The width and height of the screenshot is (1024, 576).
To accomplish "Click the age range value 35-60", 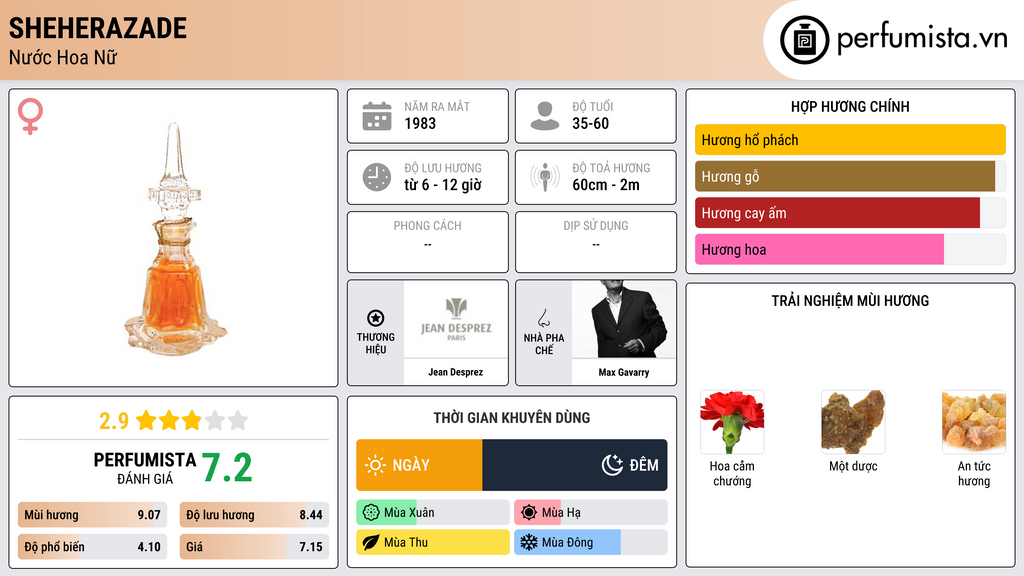I will [x=590, y=123].
